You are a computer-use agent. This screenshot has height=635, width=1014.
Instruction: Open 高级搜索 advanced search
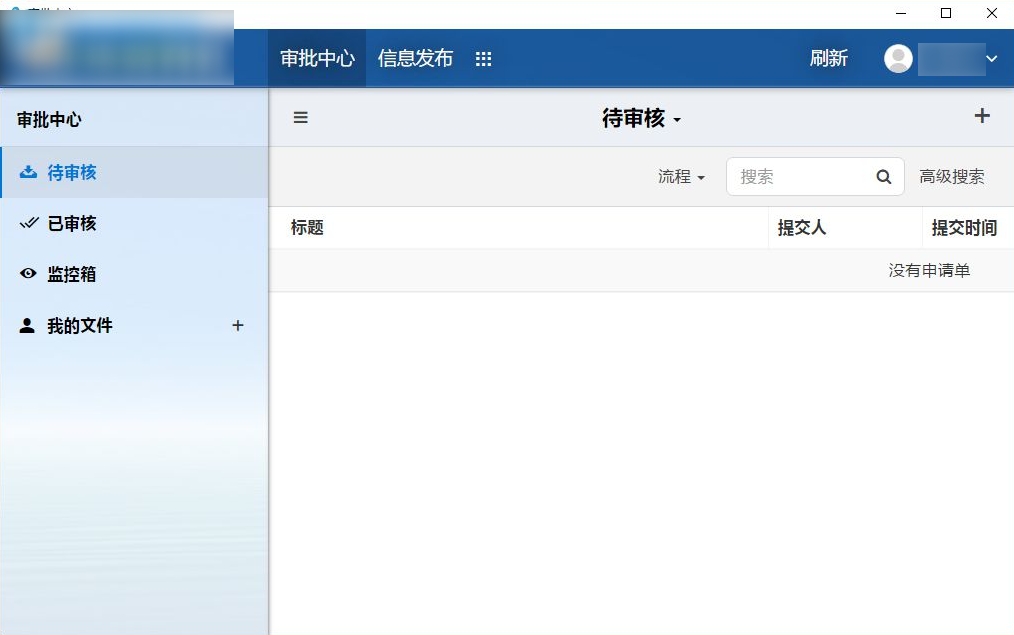pyautogui.click(x=951, y=177)
